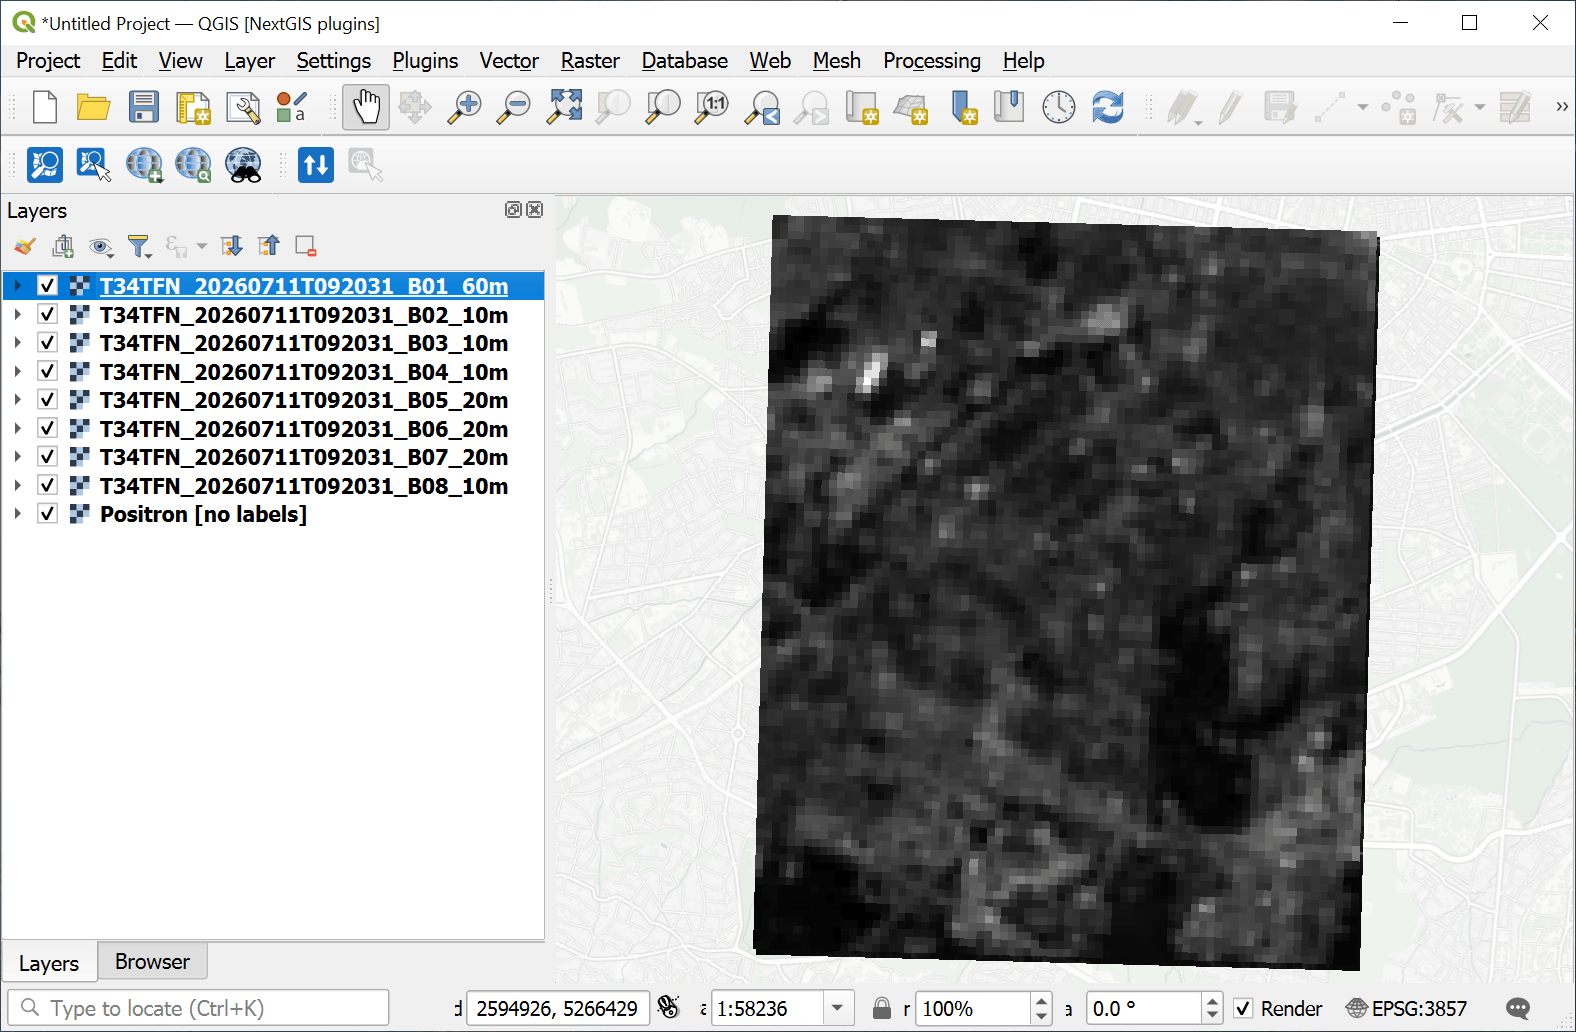Open the Layer Styling panel brush icon

click(x=25, y=246)
